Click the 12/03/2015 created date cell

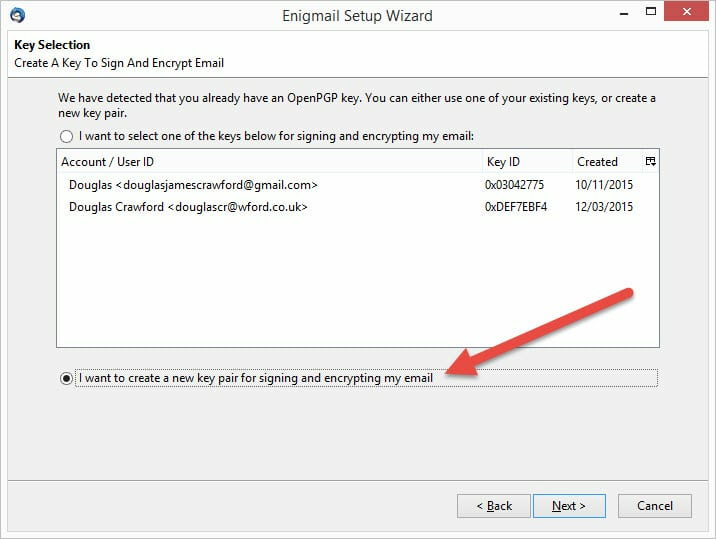[604, 206]
